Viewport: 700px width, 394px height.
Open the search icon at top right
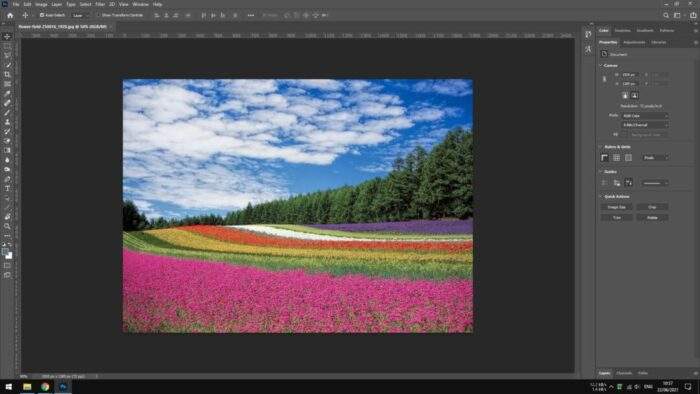pos(666,15)
